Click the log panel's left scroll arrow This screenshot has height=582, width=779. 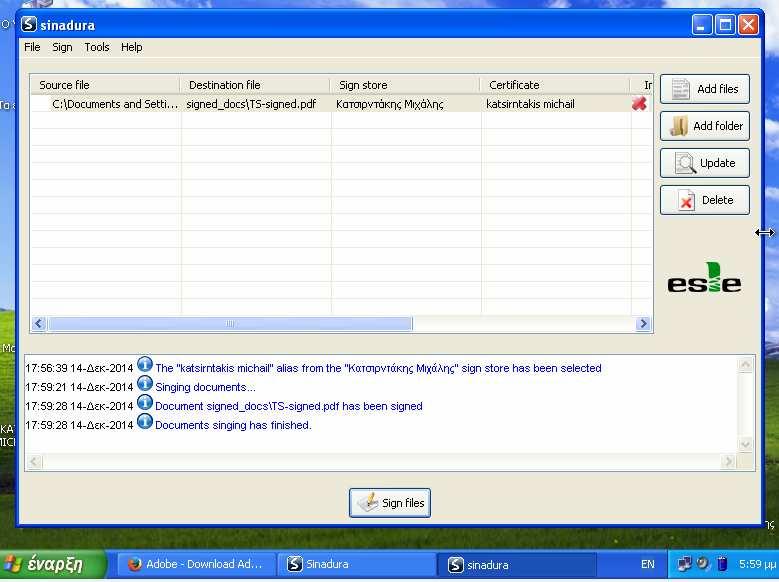point(34,462)
